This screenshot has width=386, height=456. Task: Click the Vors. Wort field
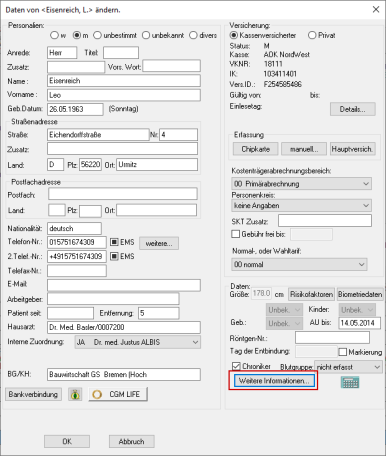(172, 66)
